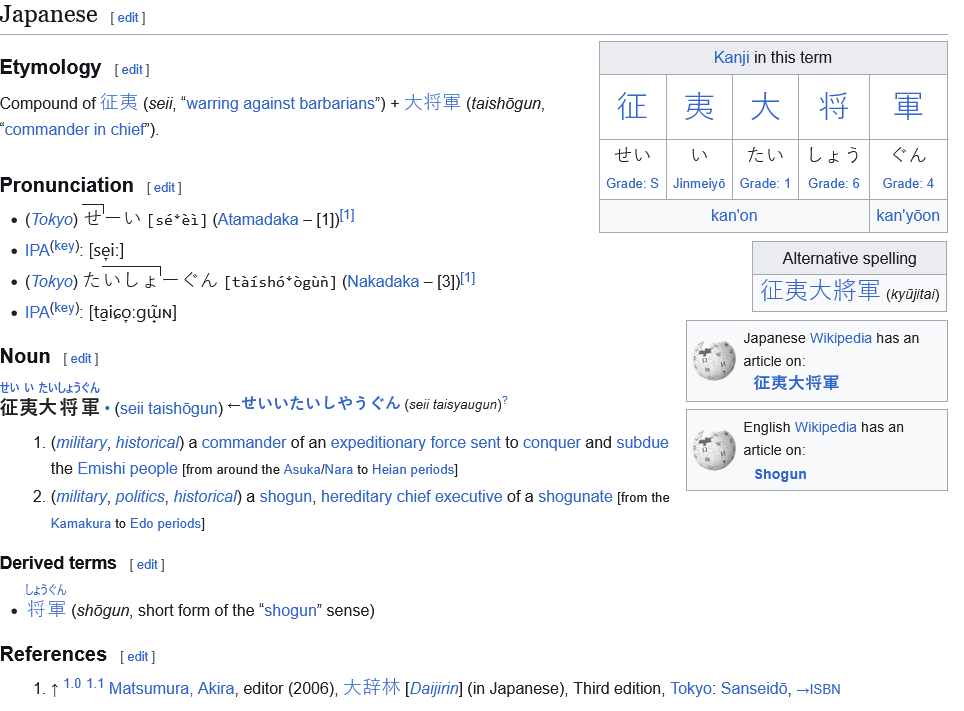
Task: Open the kanji 征 in the table
Action: pos(632,106)
